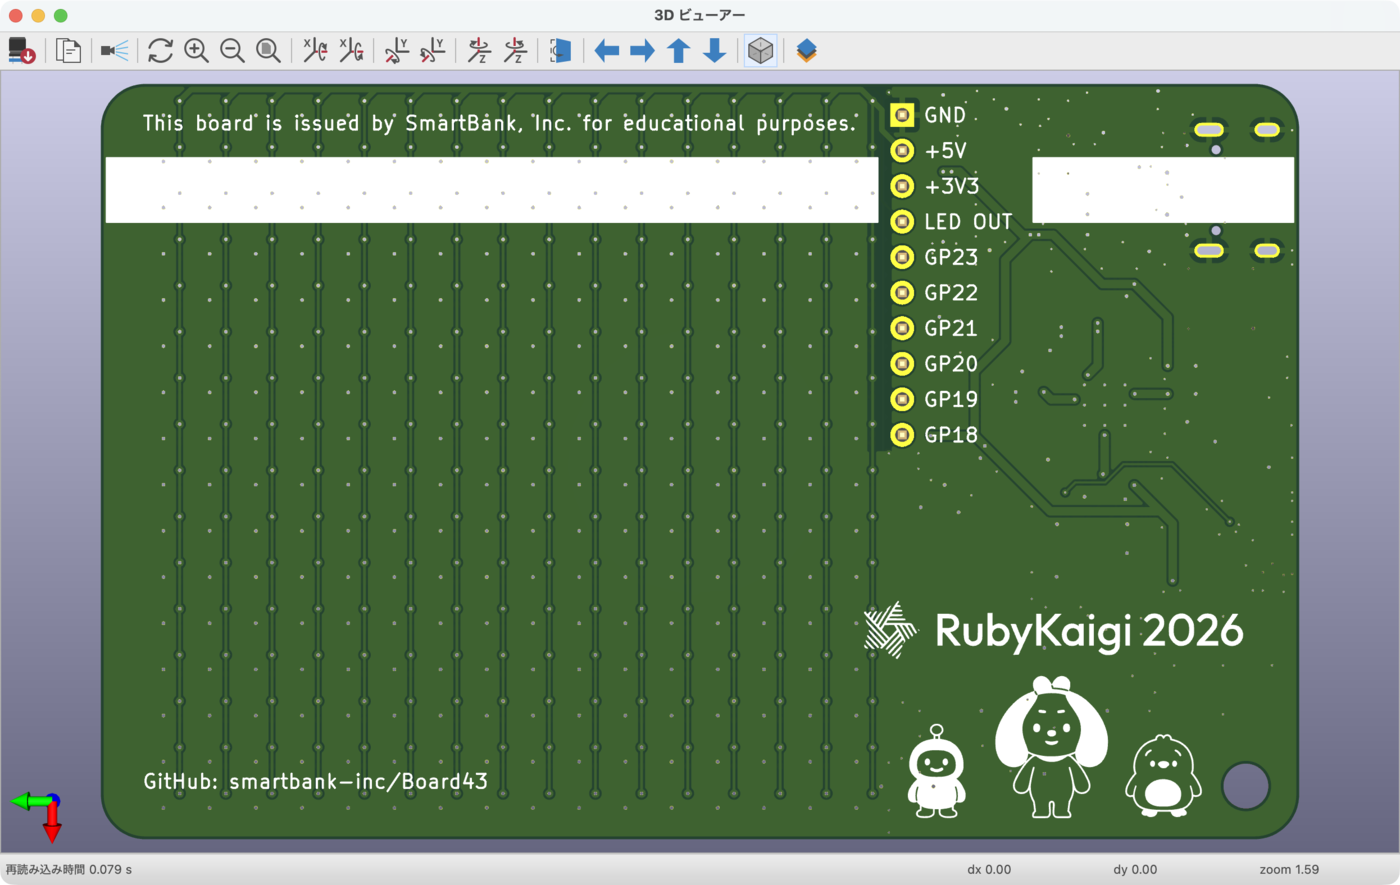This screenshot has width=1400, height=885.
Task: Click the "+5V" silkscreen label
Action: click(x=946, y=151)
